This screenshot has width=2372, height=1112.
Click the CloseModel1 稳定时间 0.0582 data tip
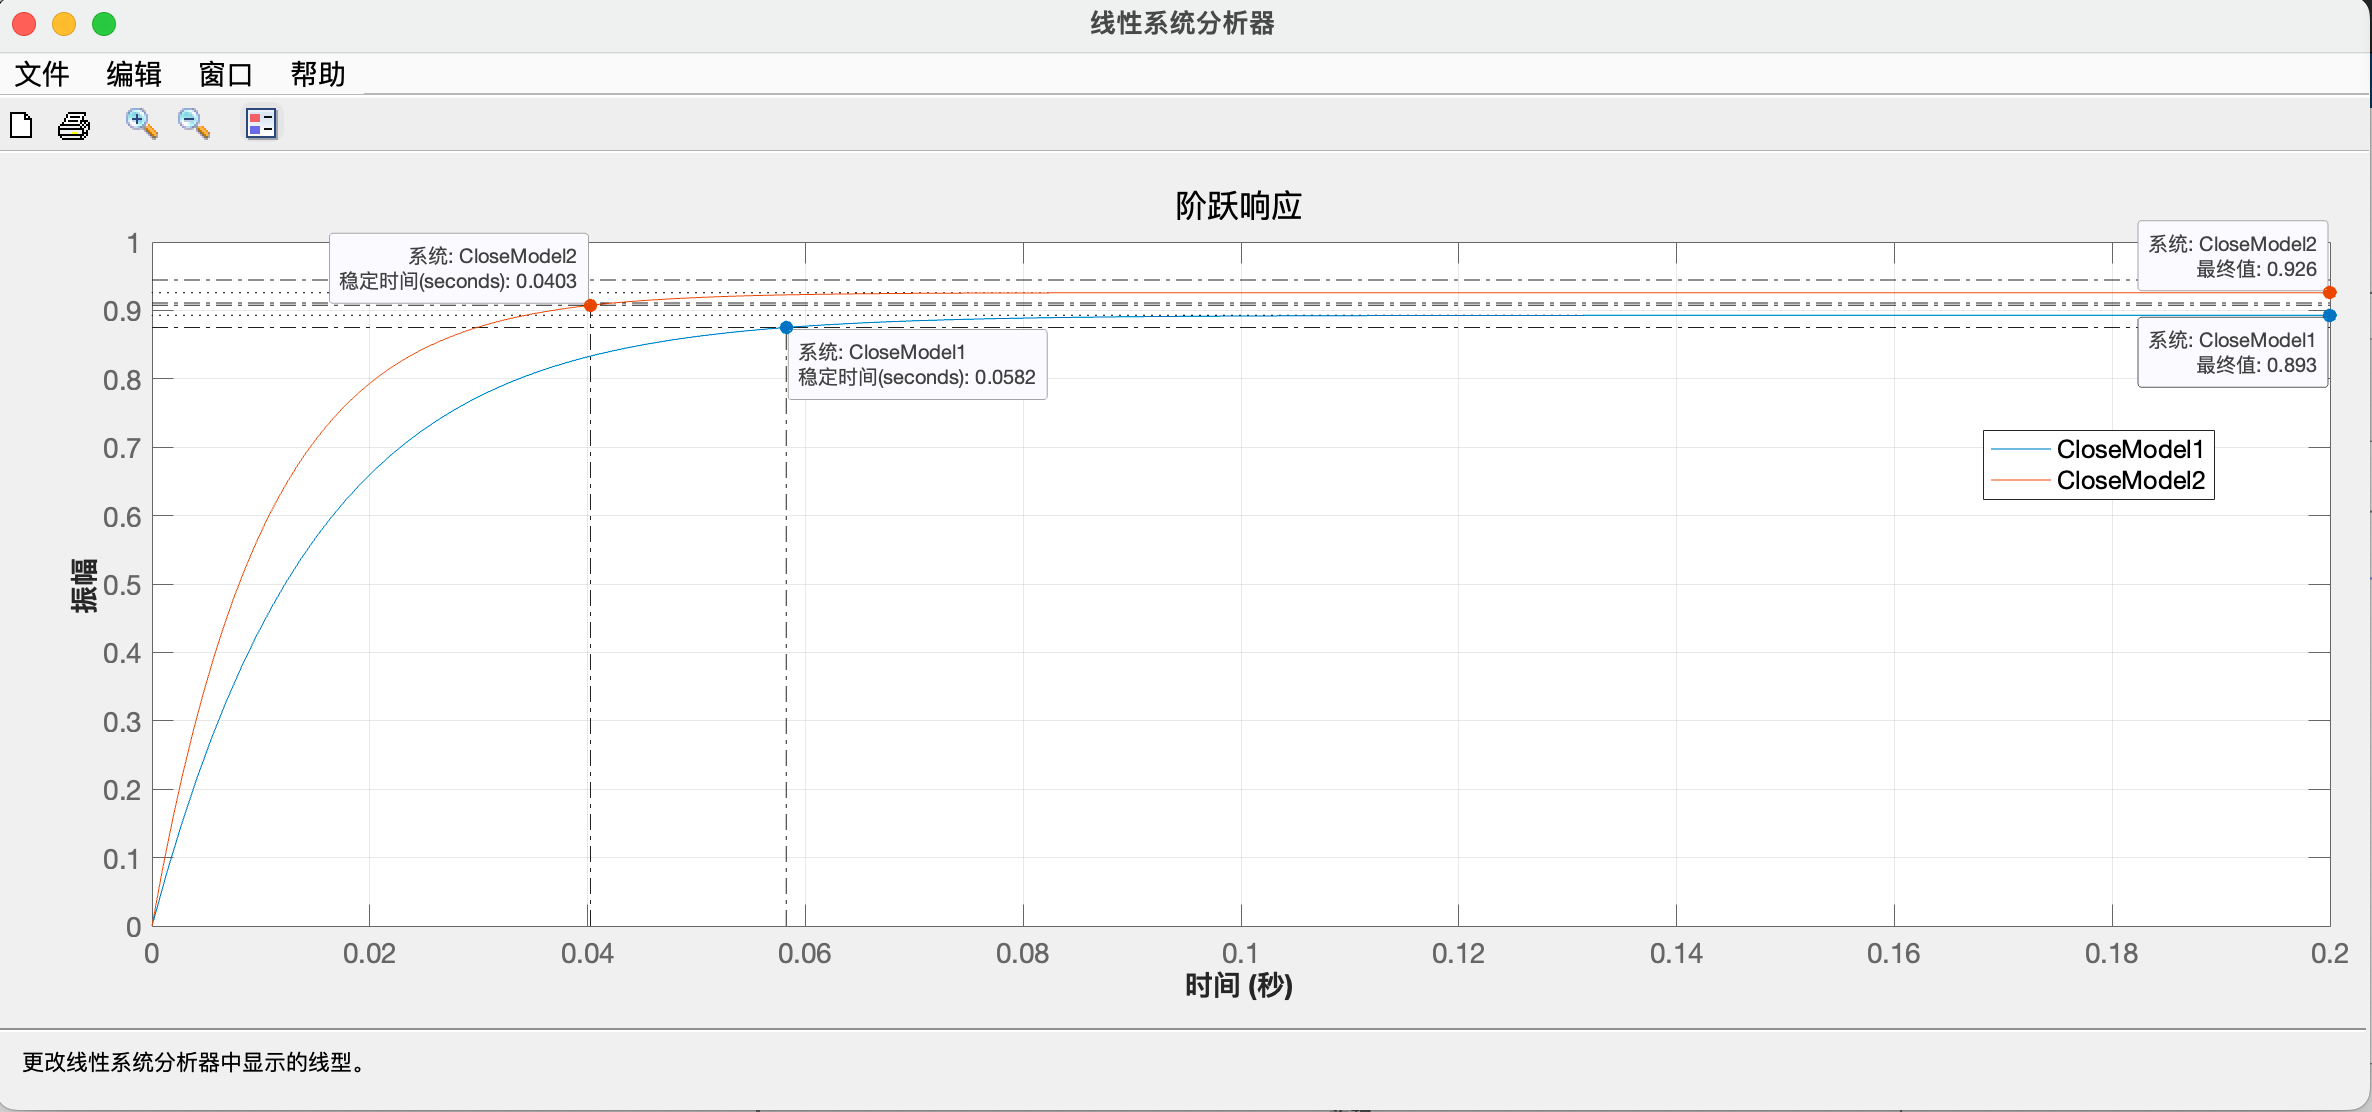click(917, 365)
